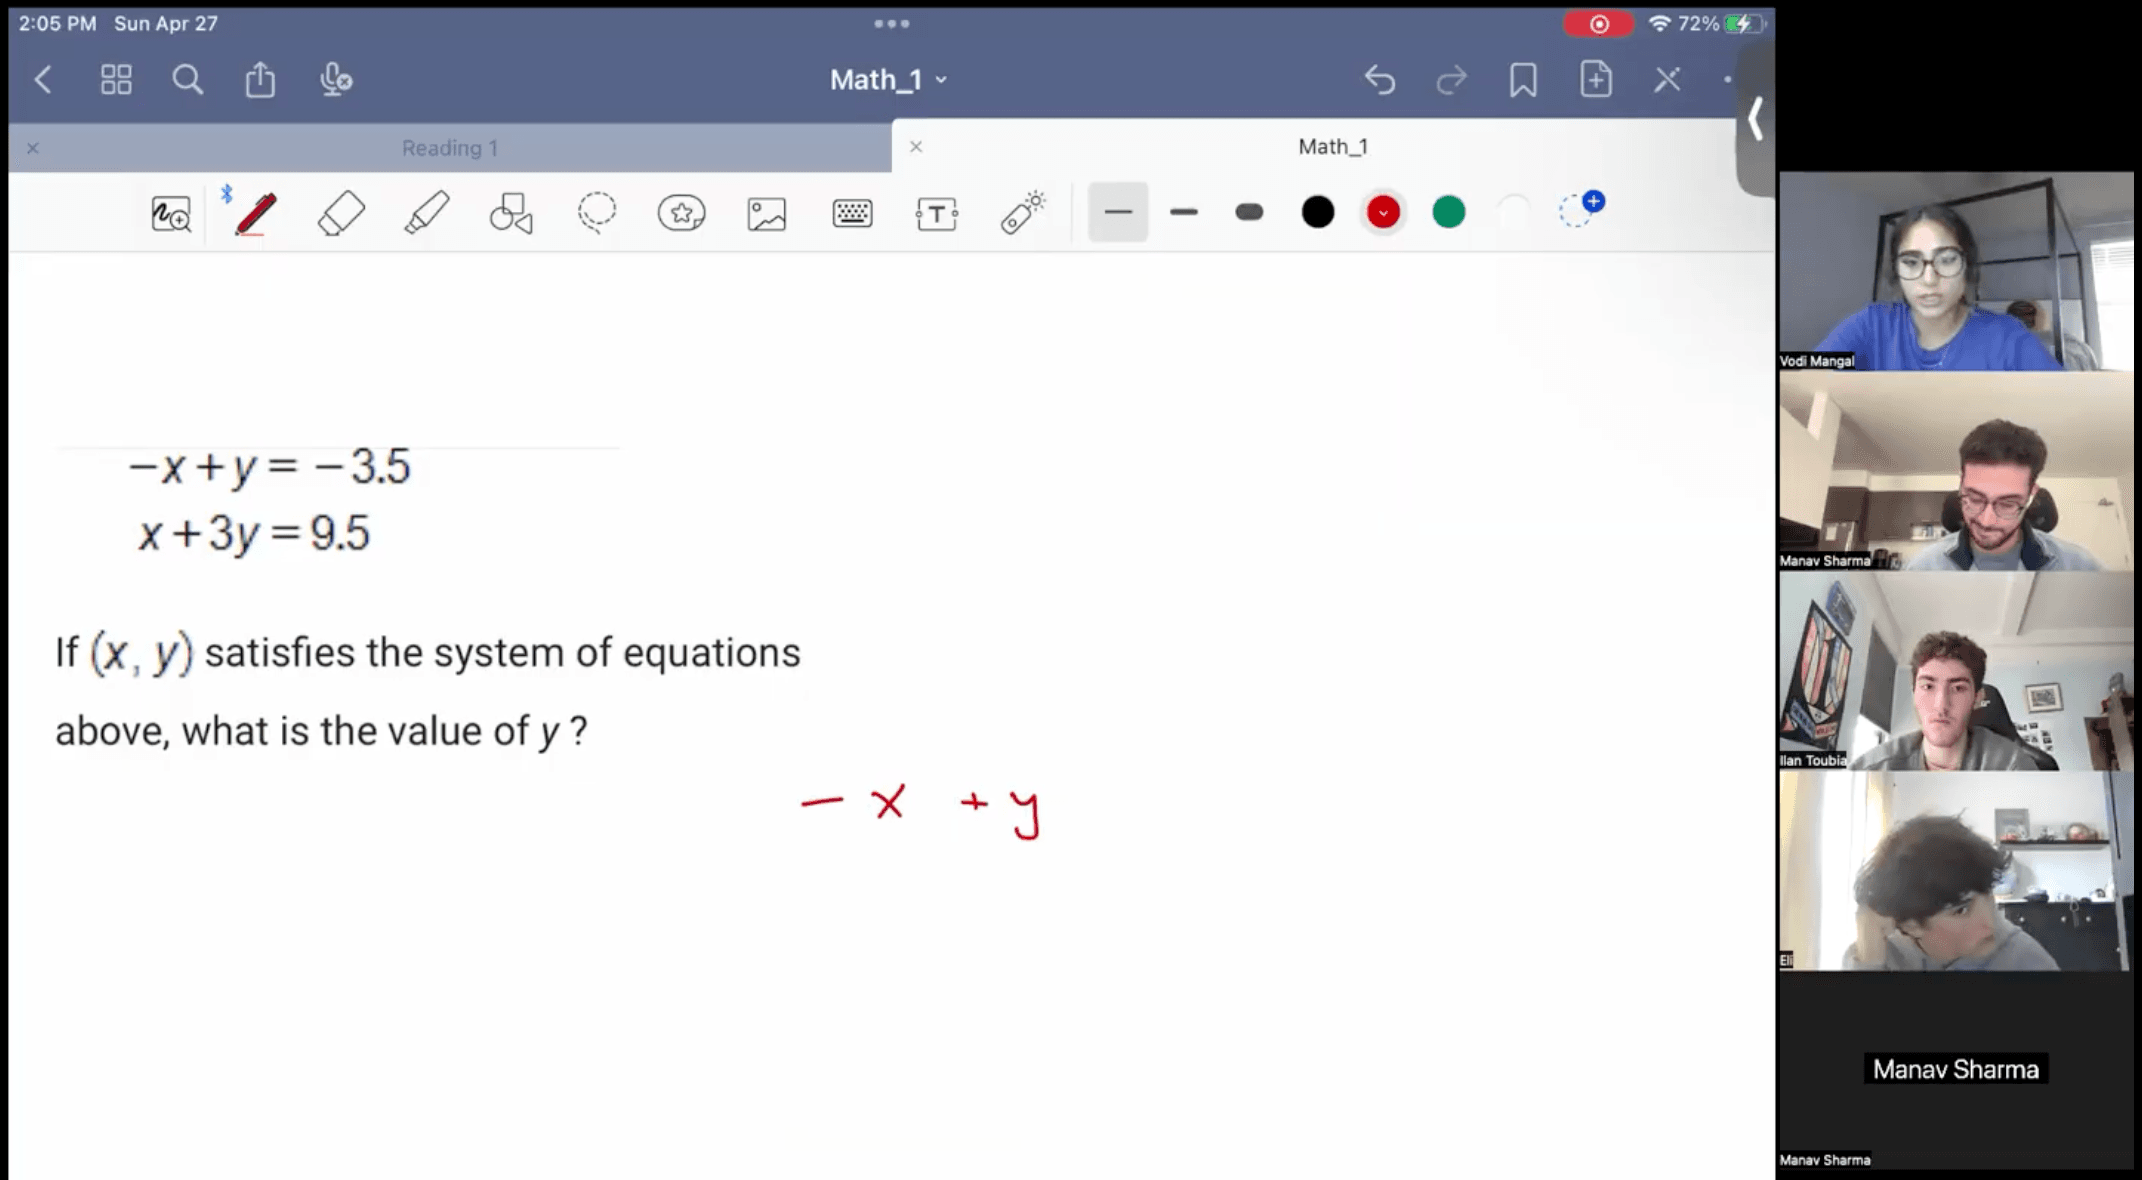Open the Image insert tool
The height and width of the screenshot is (1180, 2142).
767,213
